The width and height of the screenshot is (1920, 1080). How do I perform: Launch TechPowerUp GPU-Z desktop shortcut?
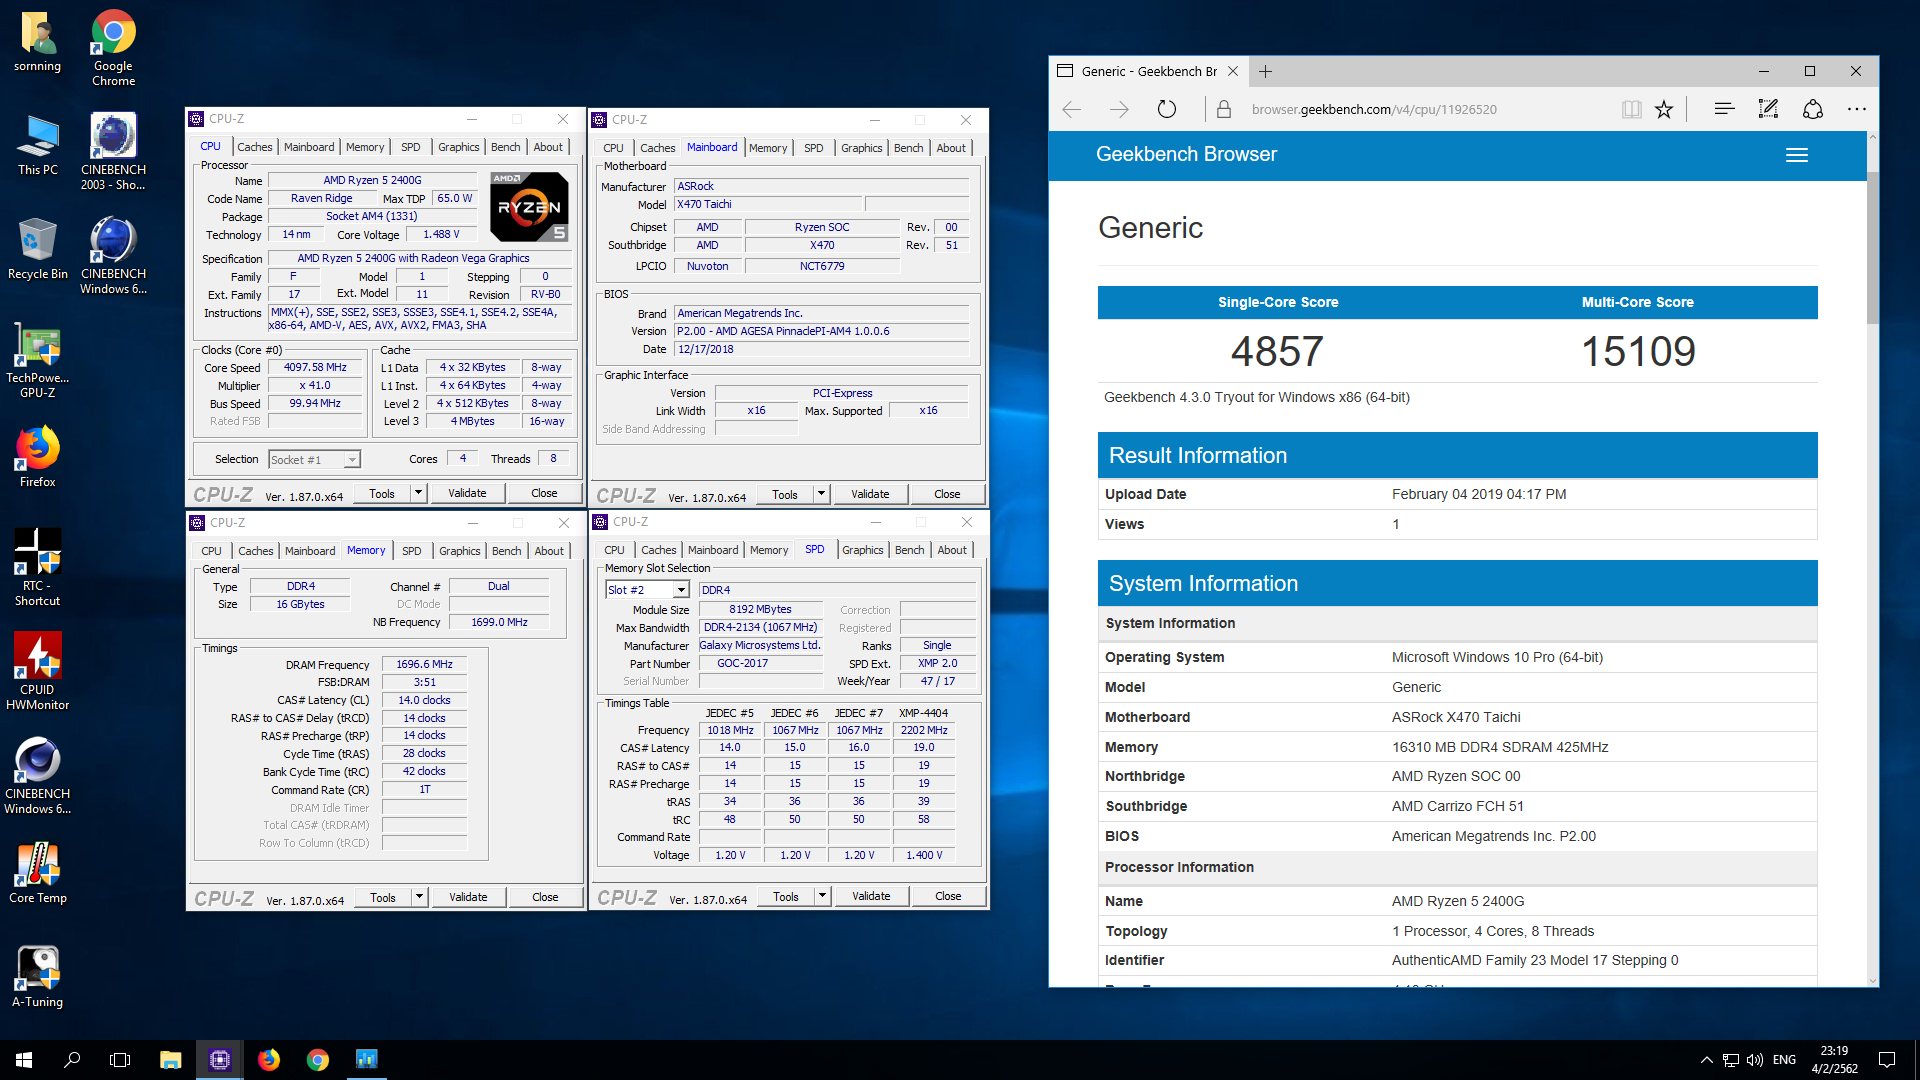pos(37,362)
